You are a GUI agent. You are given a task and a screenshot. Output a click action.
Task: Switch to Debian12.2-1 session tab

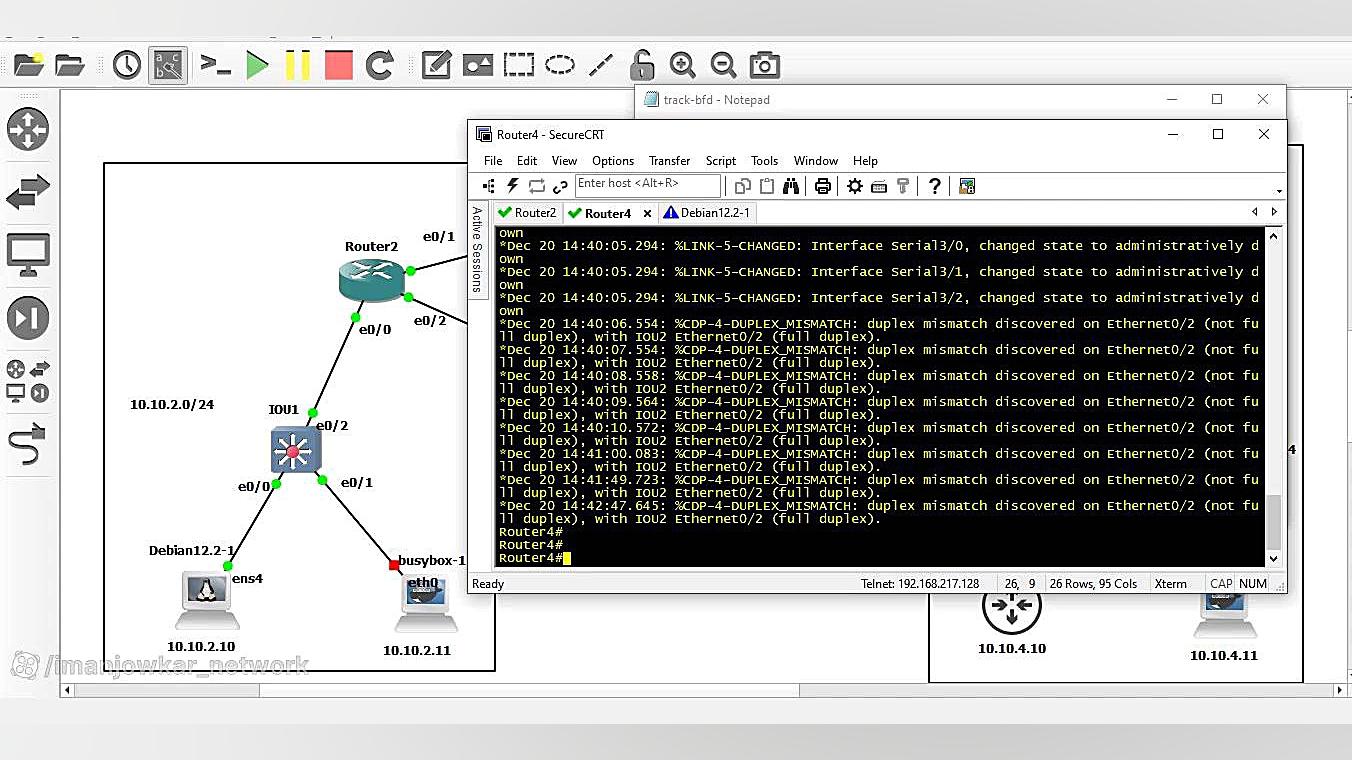click(x=707, y=213)
